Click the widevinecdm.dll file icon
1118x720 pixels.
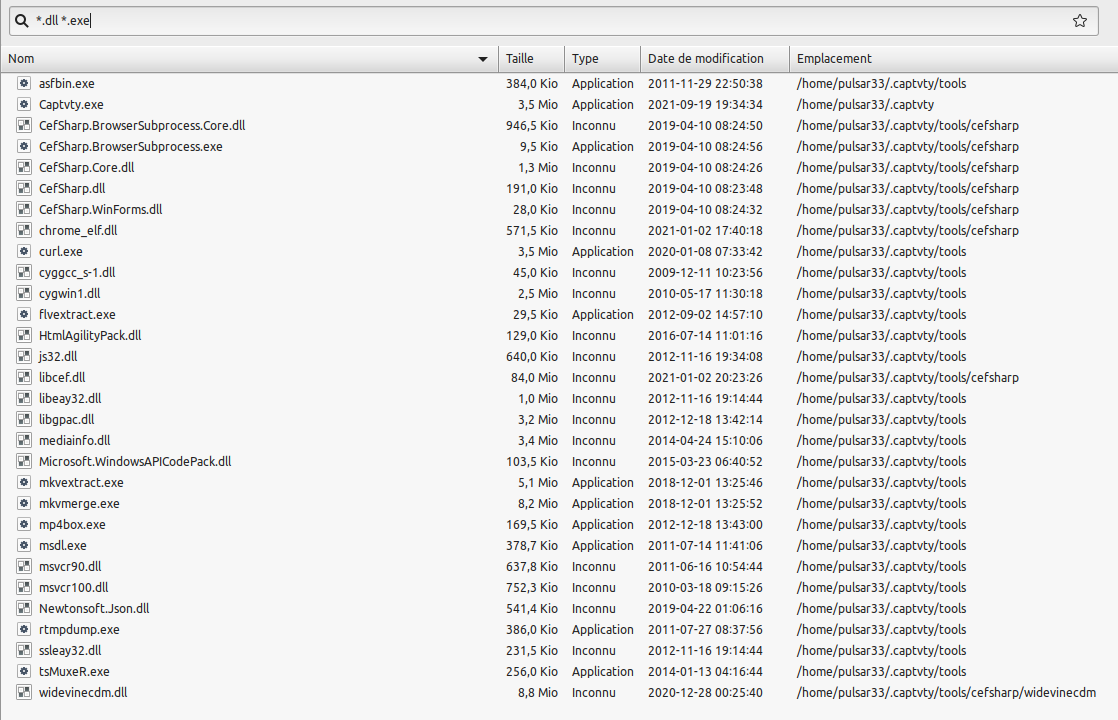24,692
